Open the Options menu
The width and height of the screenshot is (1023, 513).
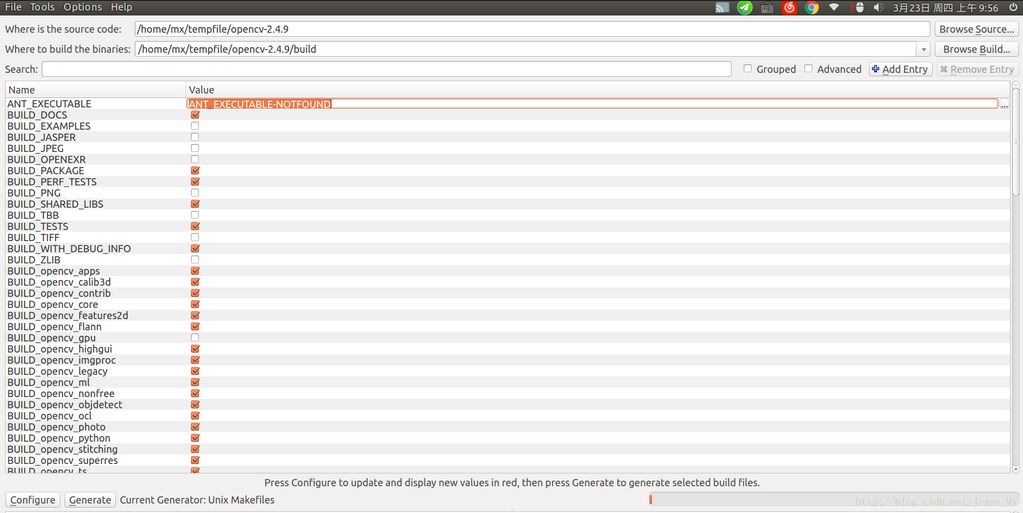[x=82, y=7]
